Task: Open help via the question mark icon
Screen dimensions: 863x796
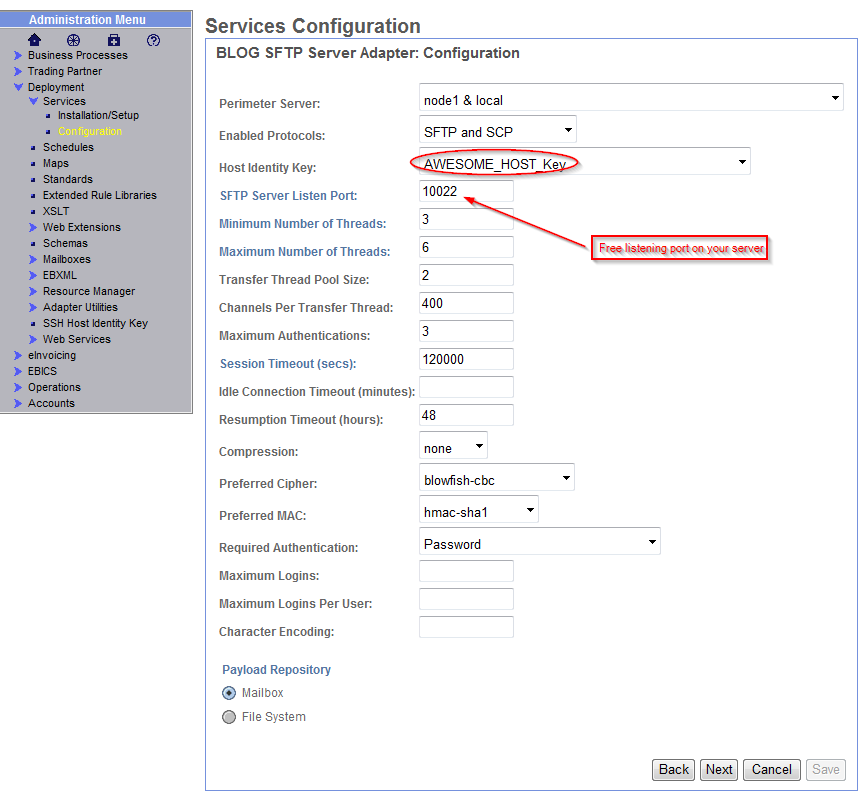Action: tap(152, 40)
